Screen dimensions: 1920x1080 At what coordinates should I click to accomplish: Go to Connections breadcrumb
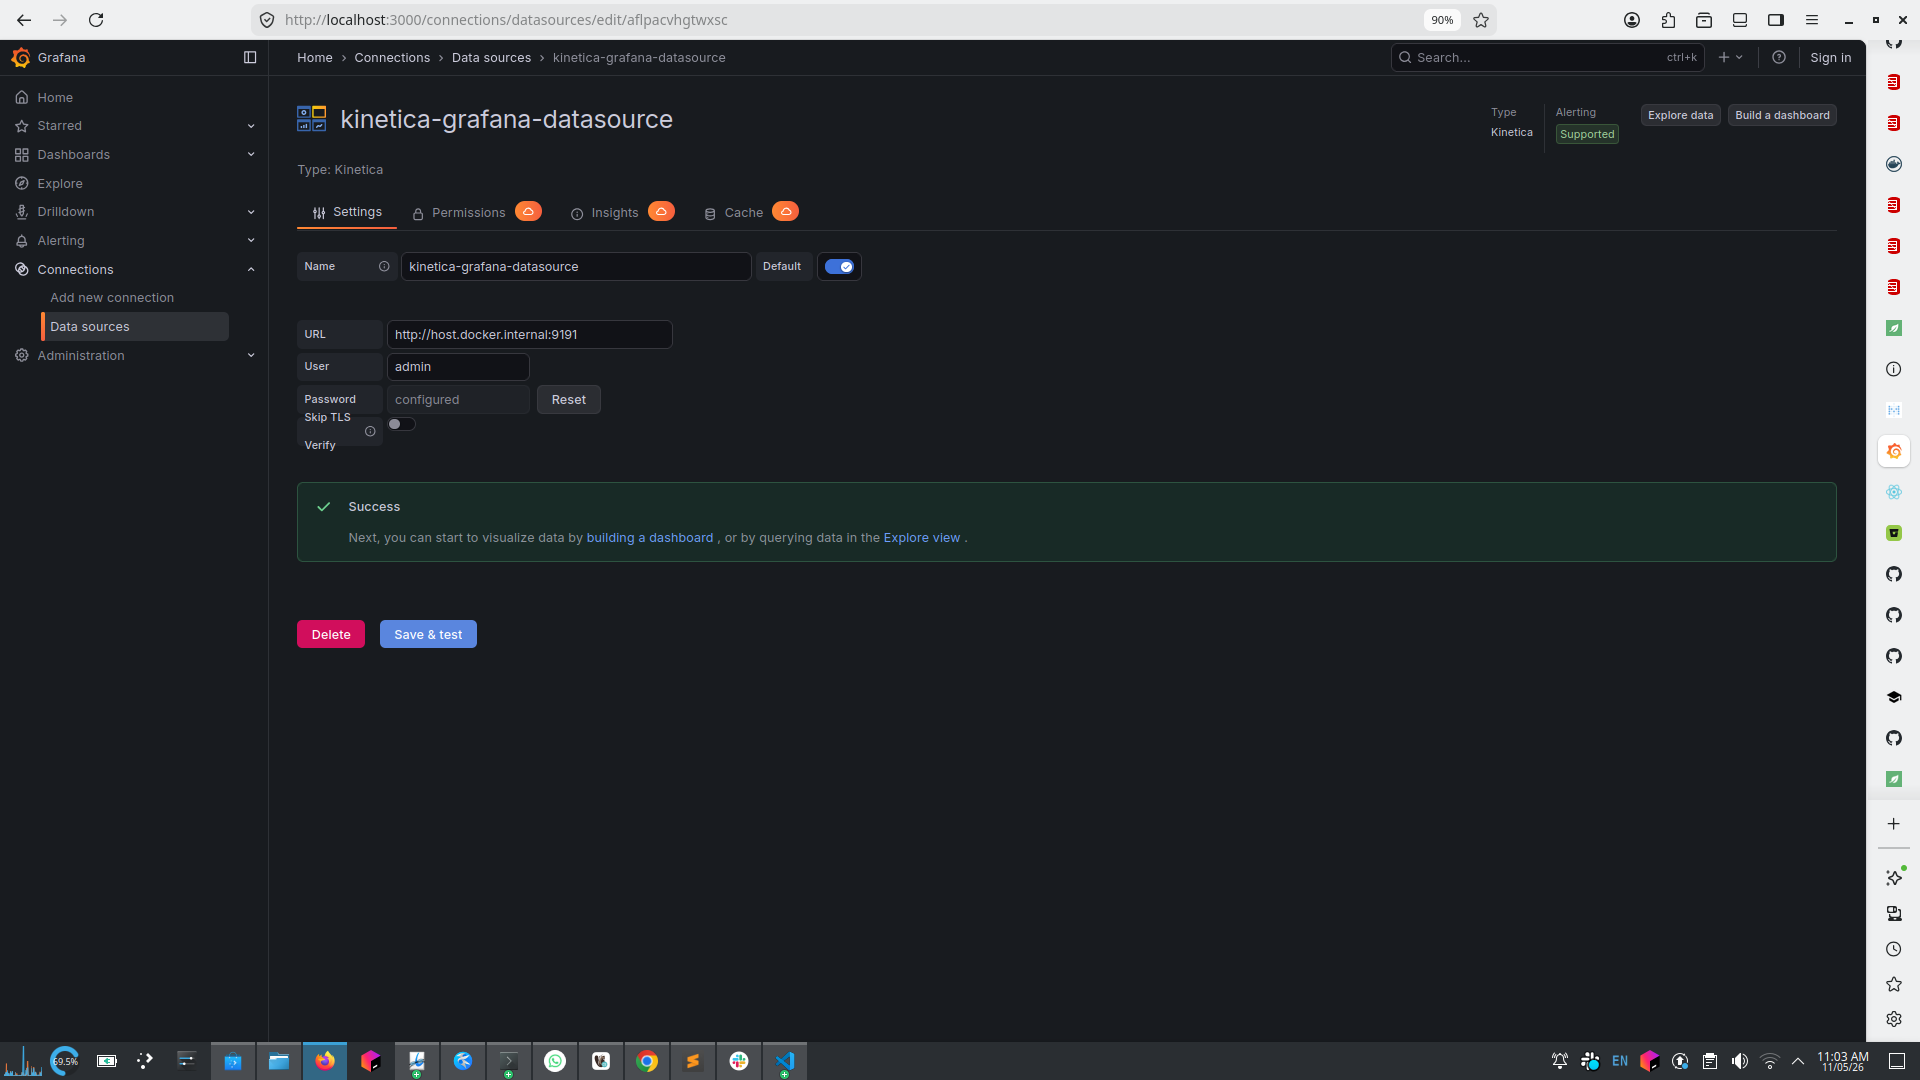point(392,58)
